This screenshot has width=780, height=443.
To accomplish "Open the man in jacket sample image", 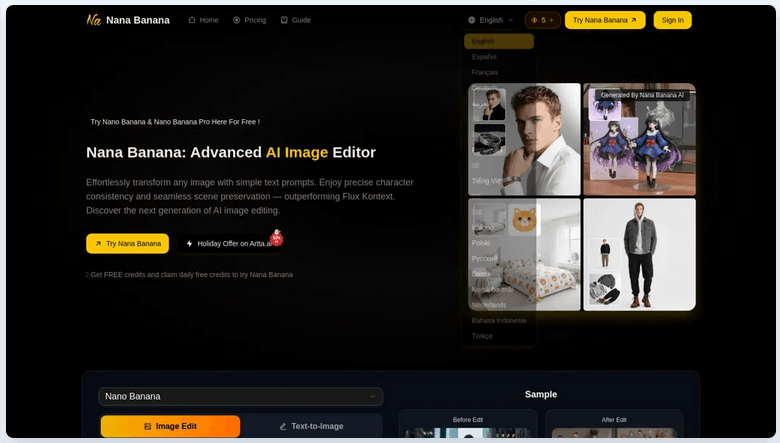I will pyautogui.click(x=638, y=254).
